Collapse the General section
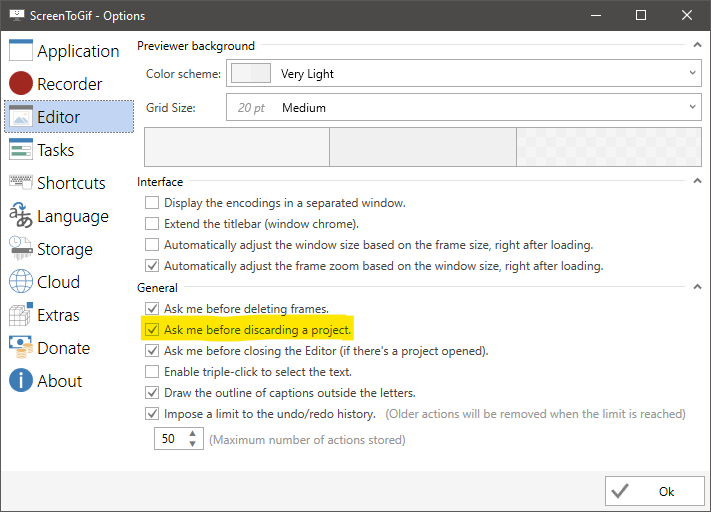 pyautogui.click(x=697, y=287)
